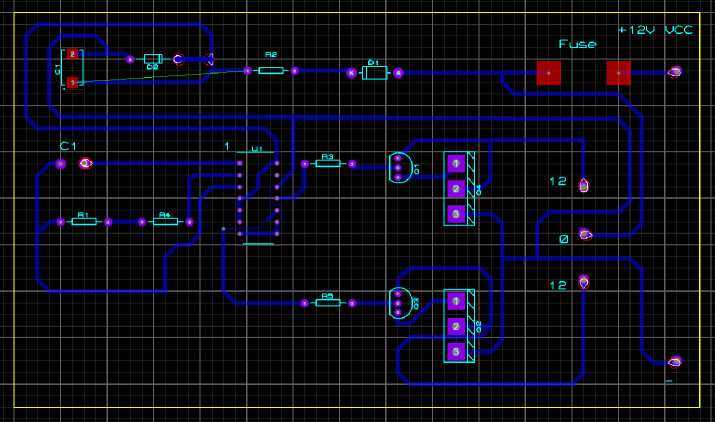Screen dimensions: 715x422
Task: Select the U1 chip reference label
Action: [x=257, y=149]
